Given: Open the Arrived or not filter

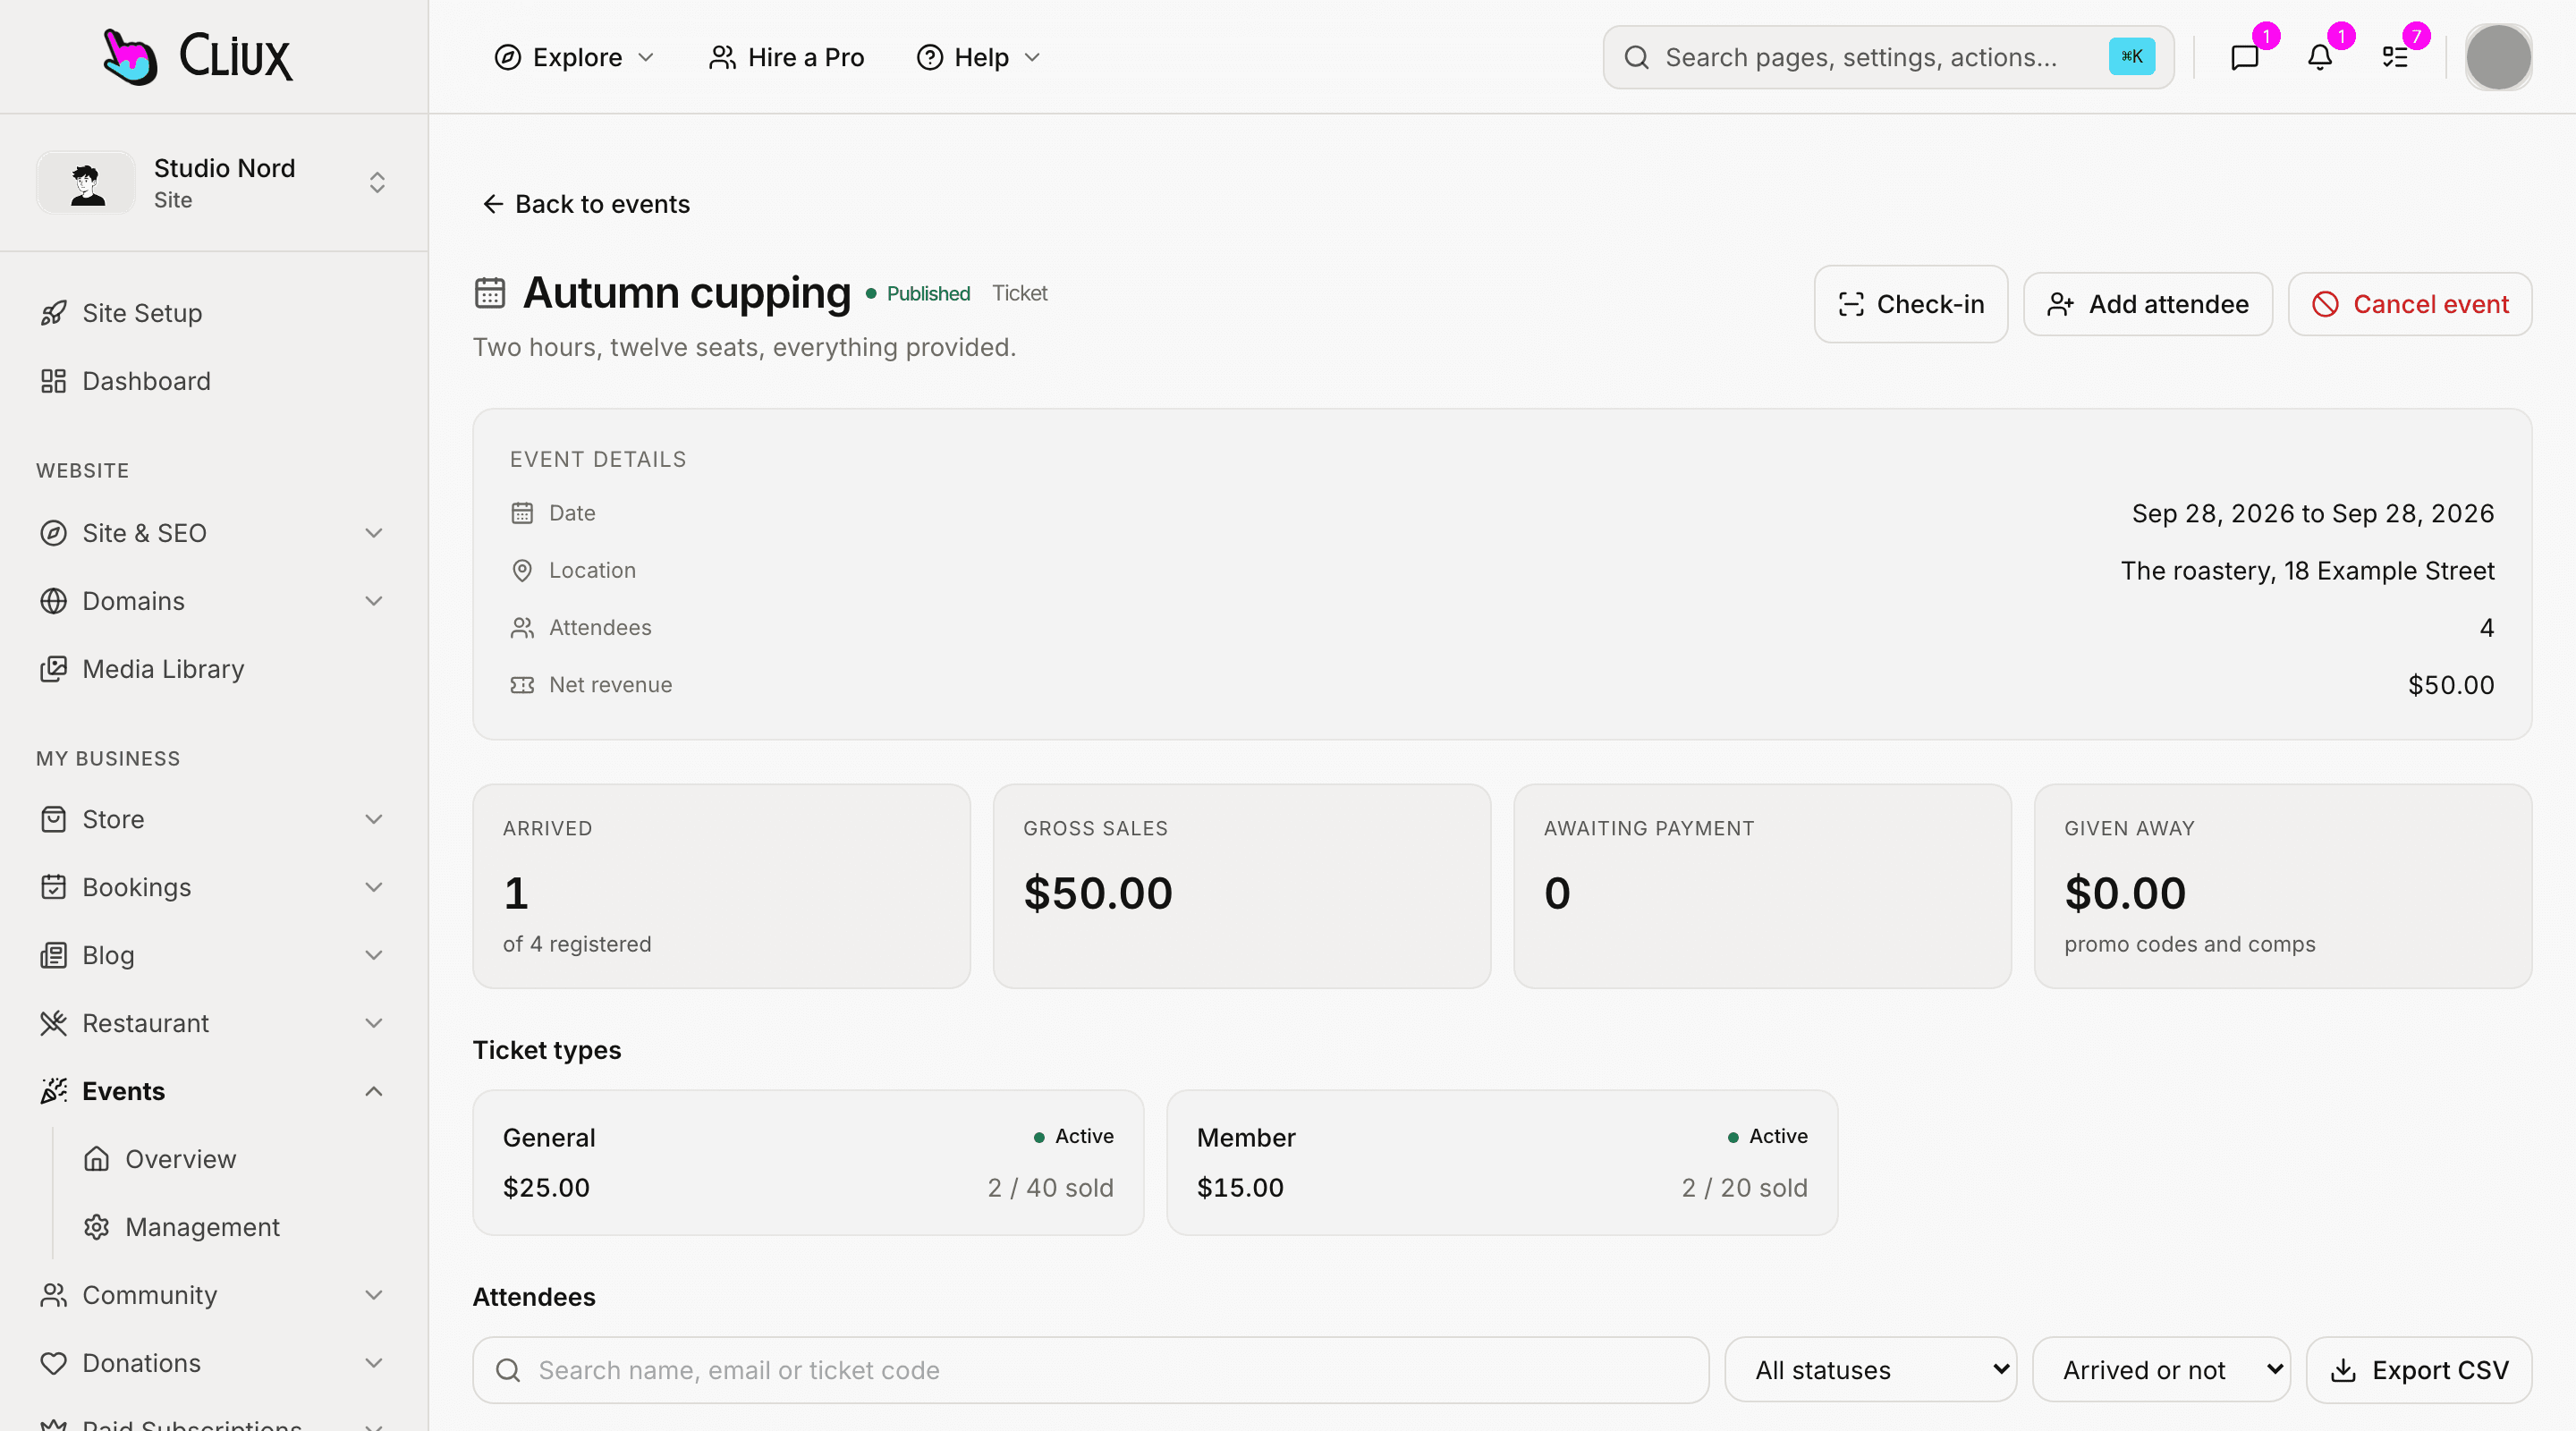Looking at the screenshot, I should tap(2161, 1370).
